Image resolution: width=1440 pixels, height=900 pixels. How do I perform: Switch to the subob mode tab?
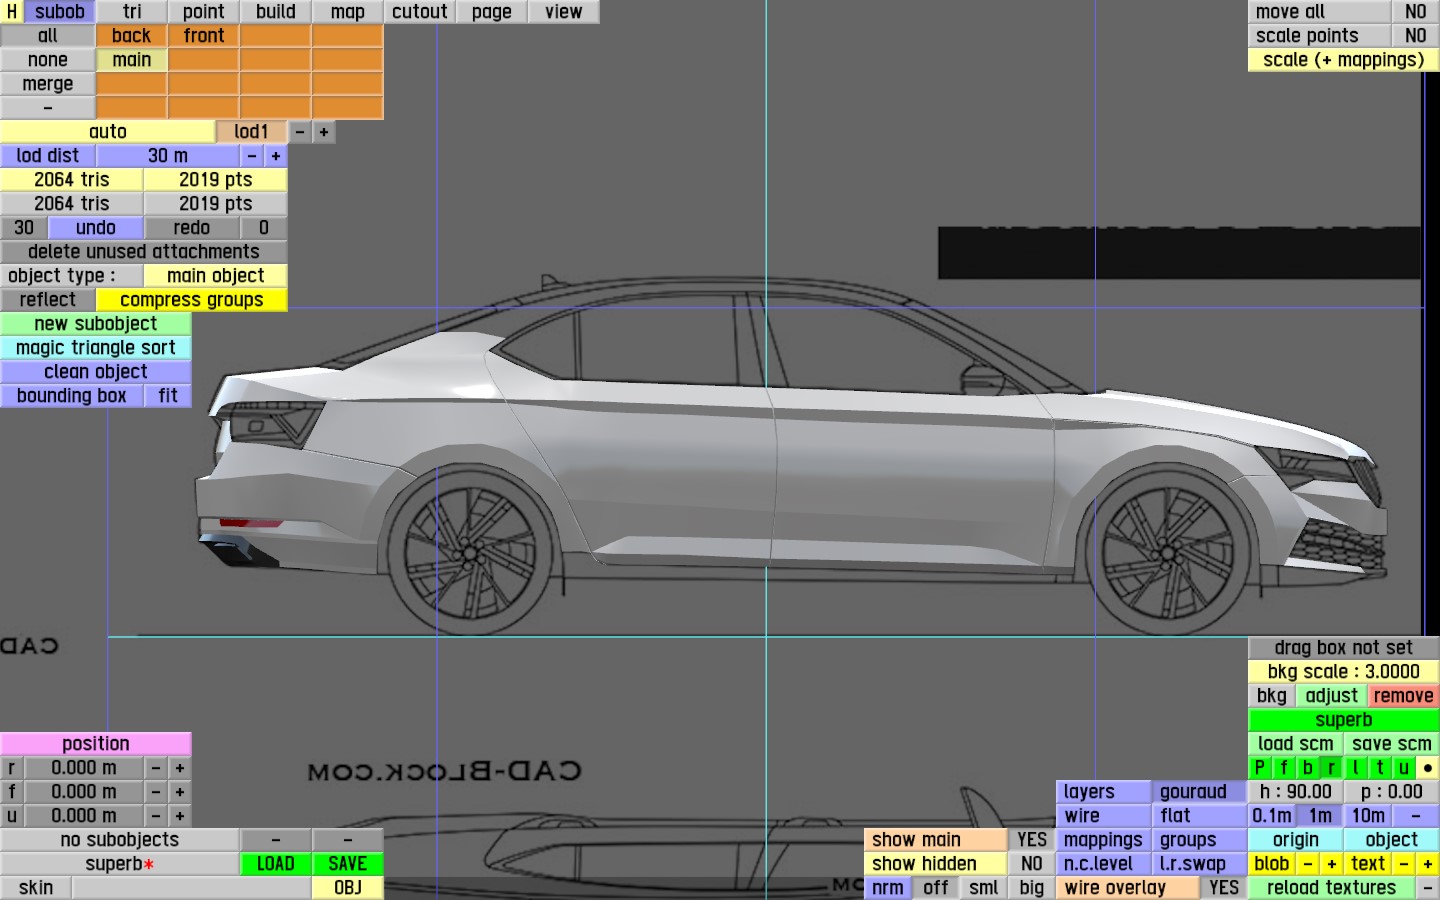[60, 12]
